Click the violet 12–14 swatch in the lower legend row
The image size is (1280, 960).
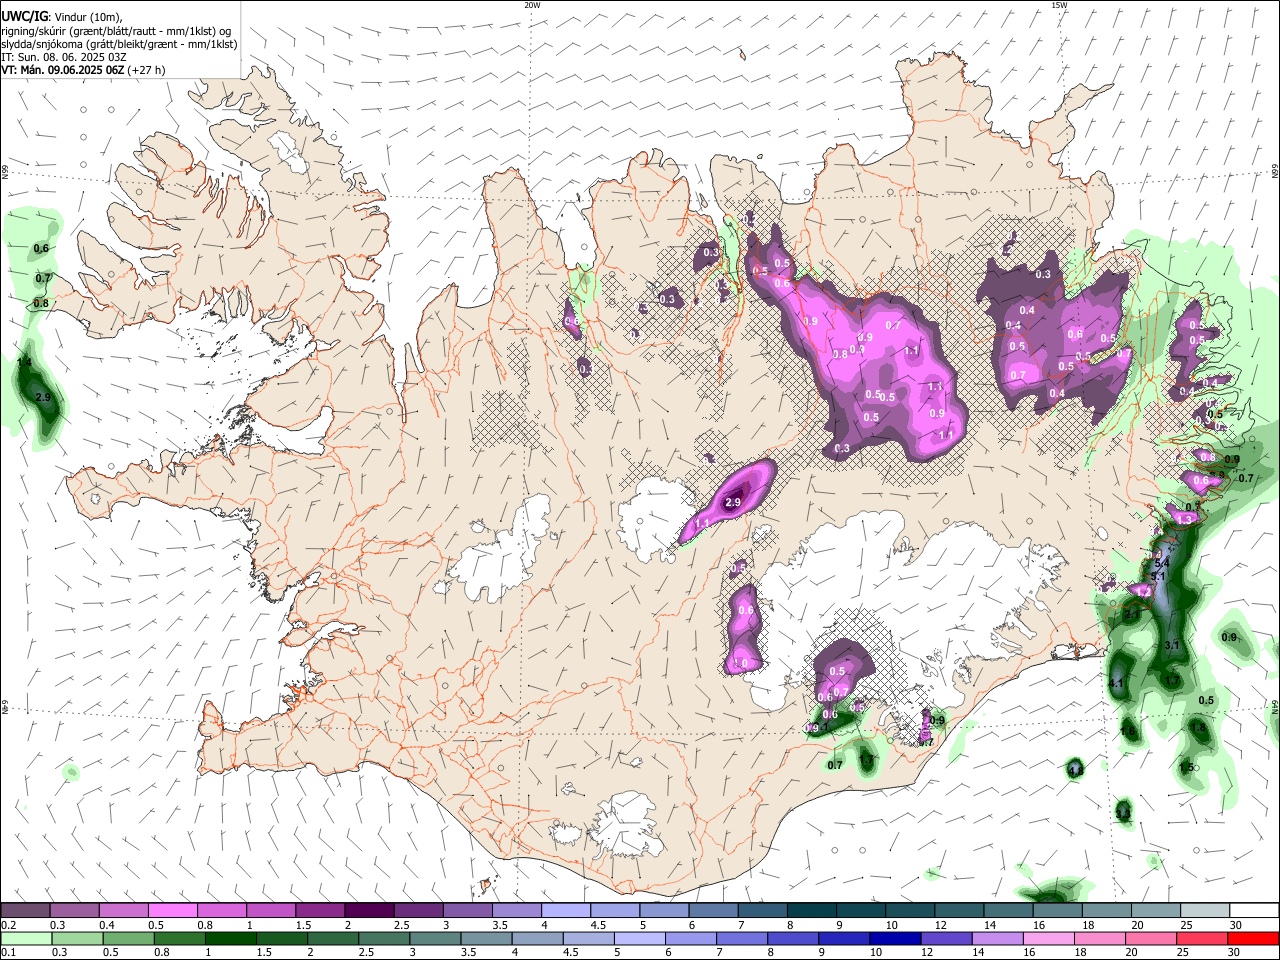(x=946, y=938)
